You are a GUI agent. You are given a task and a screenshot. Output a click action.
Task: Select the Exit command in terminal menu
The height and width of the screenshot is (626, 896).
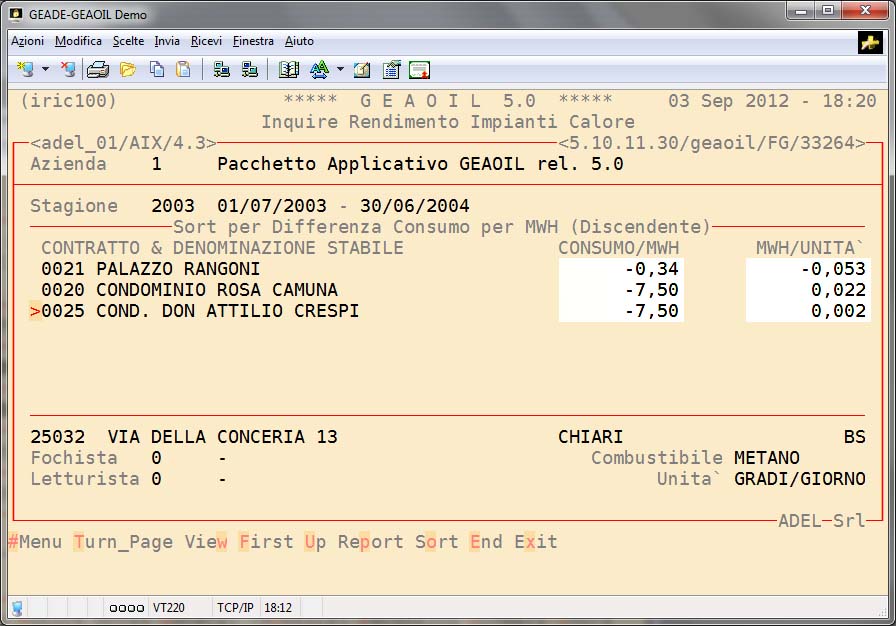tap(536, 542)
